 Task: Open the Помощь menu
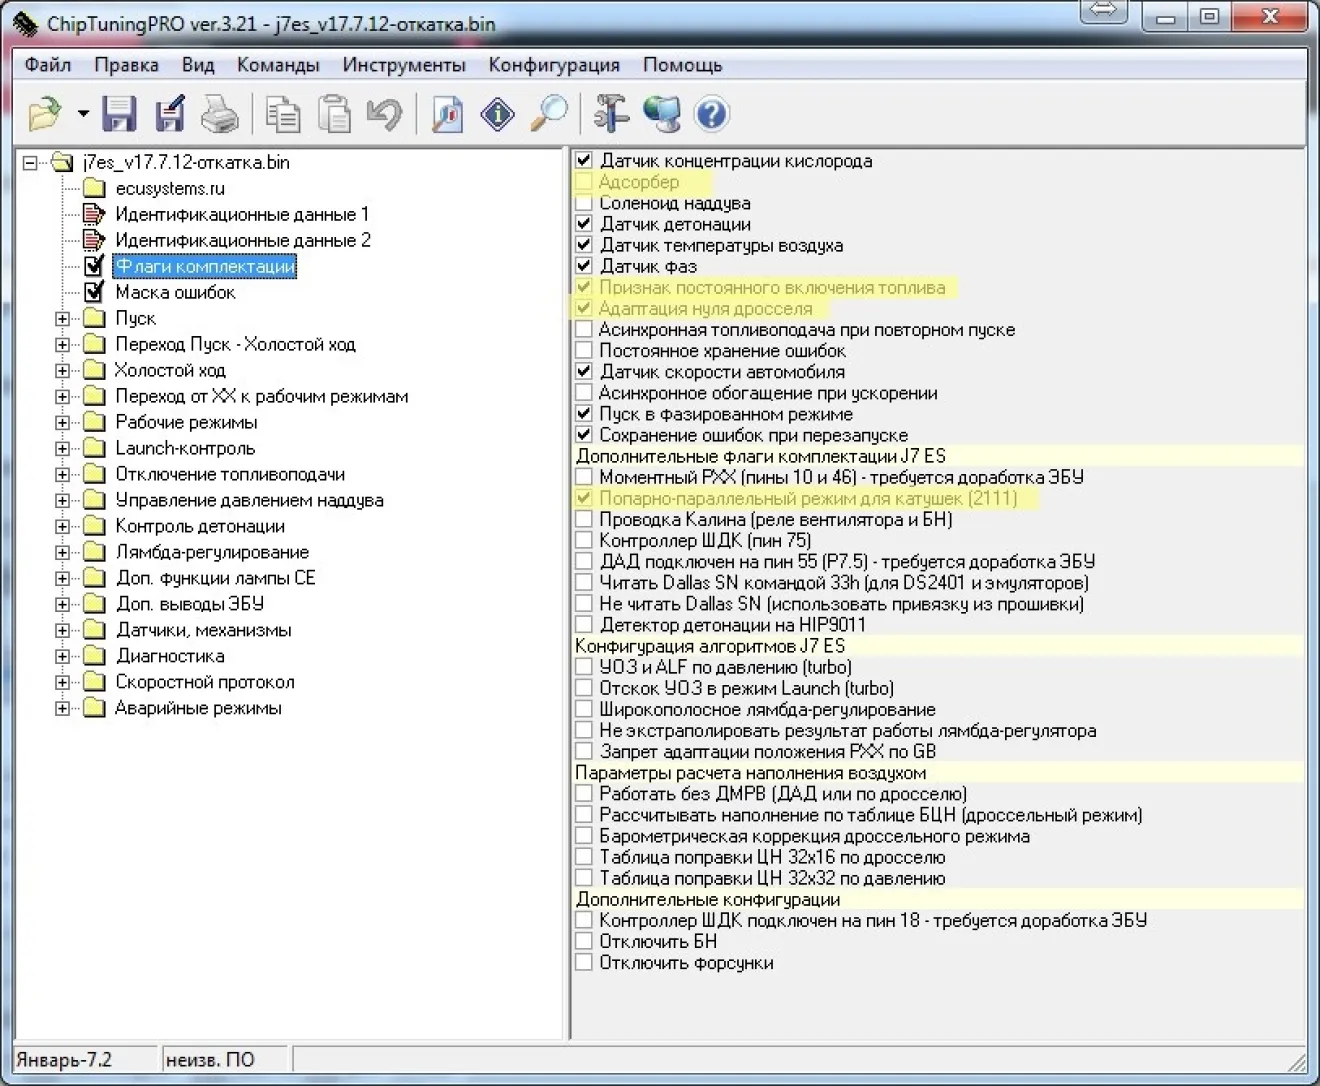tap(682, 65)
